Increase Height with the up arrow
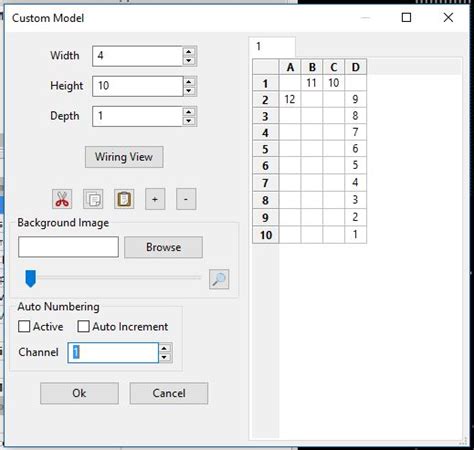The image size is (474, 450). pos(189,82)
